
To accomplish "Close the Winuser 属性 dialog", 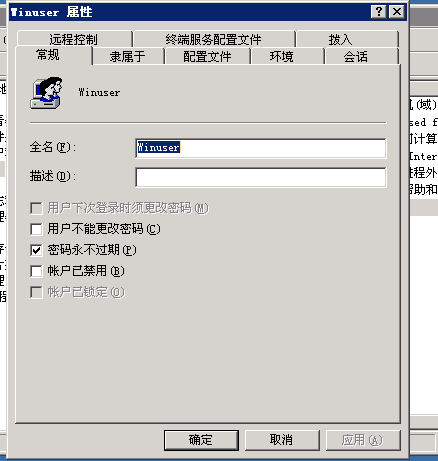I will pos(397,12).
